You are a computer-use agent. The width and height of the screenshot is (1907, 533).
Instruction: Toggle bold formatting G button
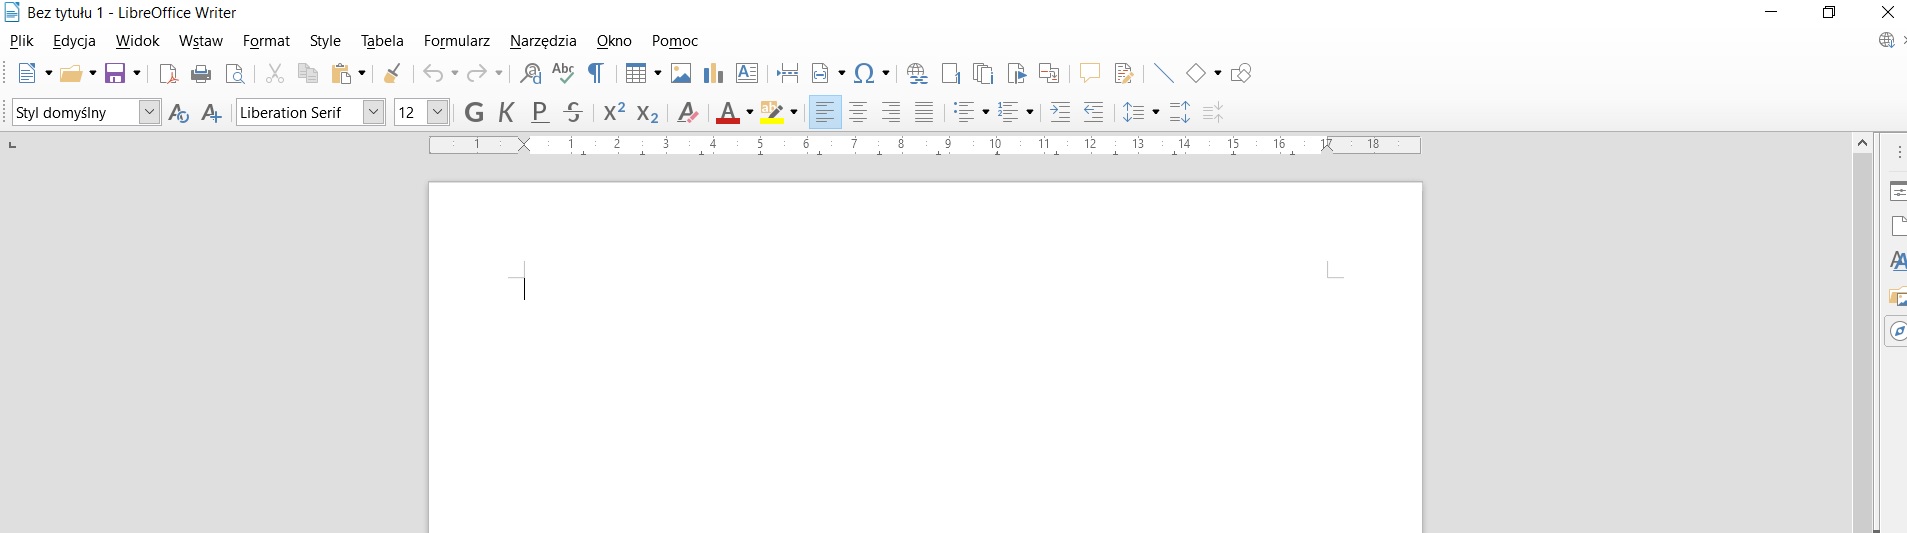click(474, 113)
